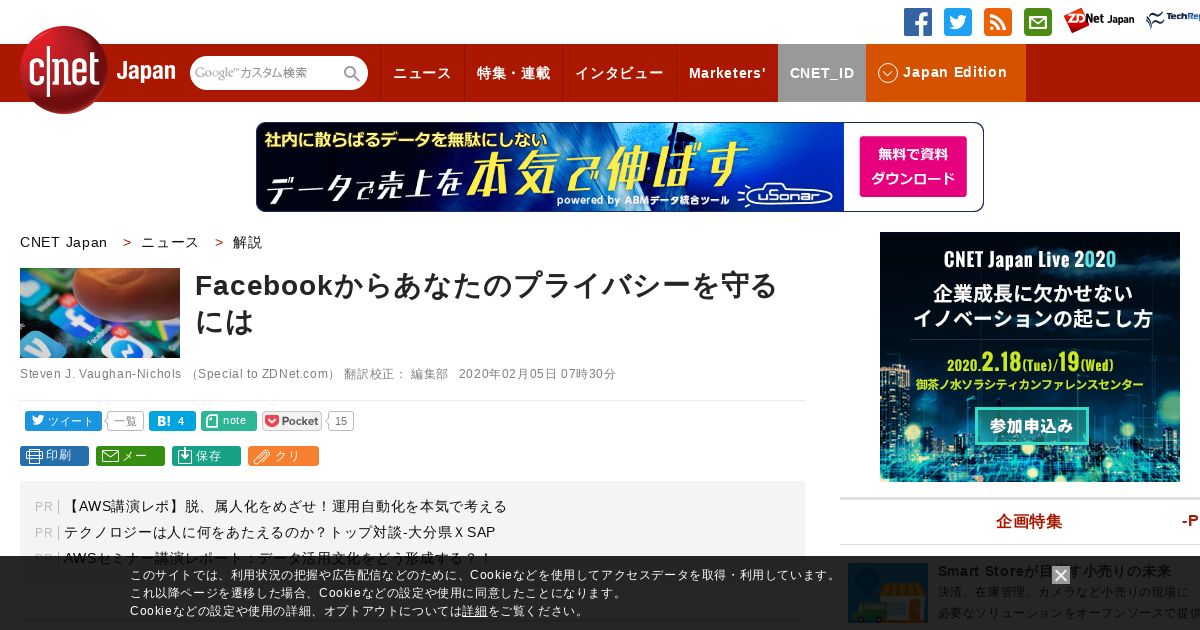Open the Smart Storeが目指す小売りの未来 headline
Viewport: 1200px width, 630px height.
tap(1054, 572)
